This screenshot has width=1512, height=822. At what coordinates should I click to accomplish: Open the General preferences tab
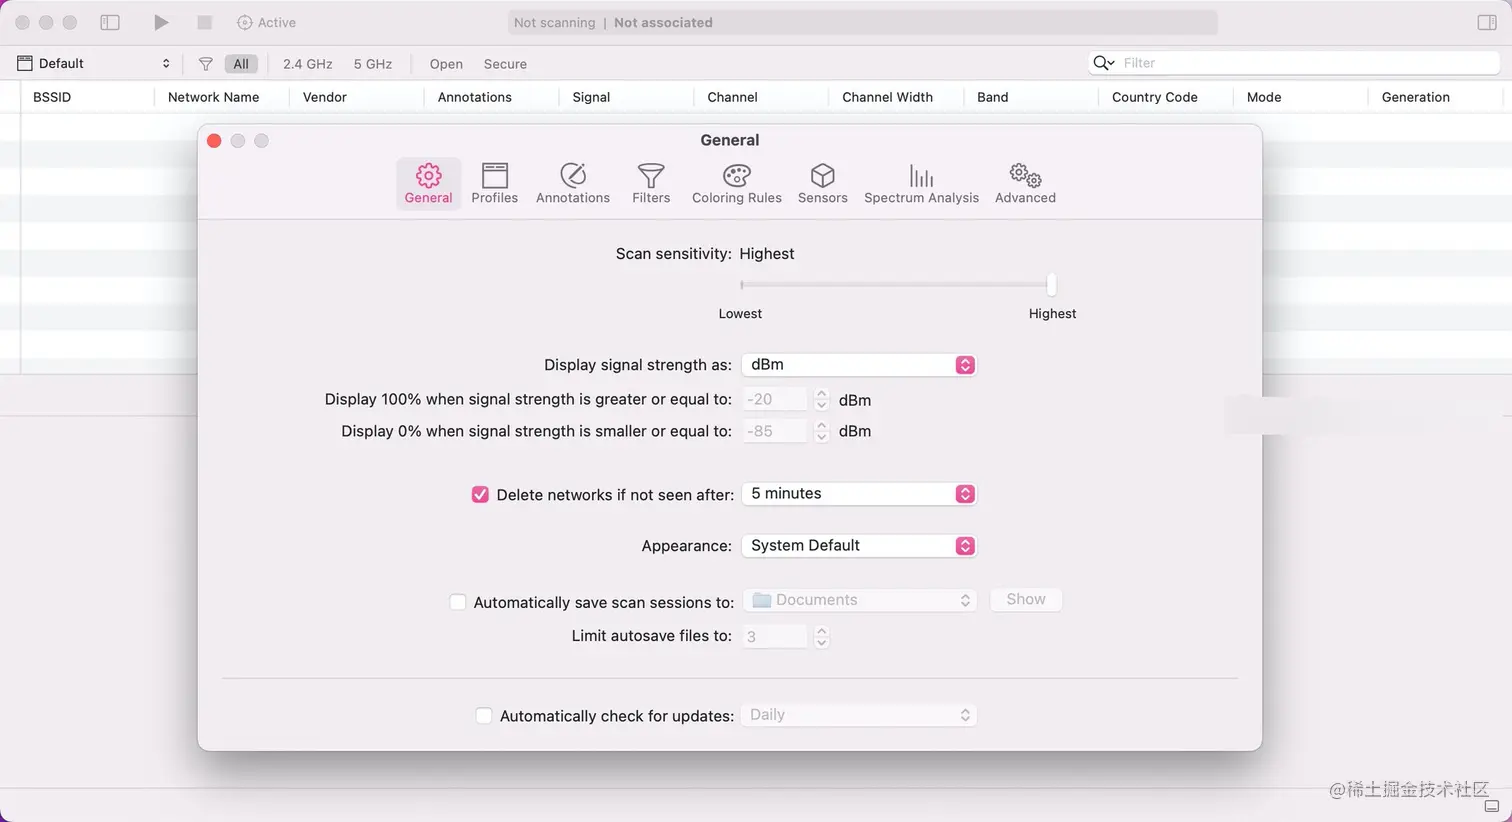point(428,184)
